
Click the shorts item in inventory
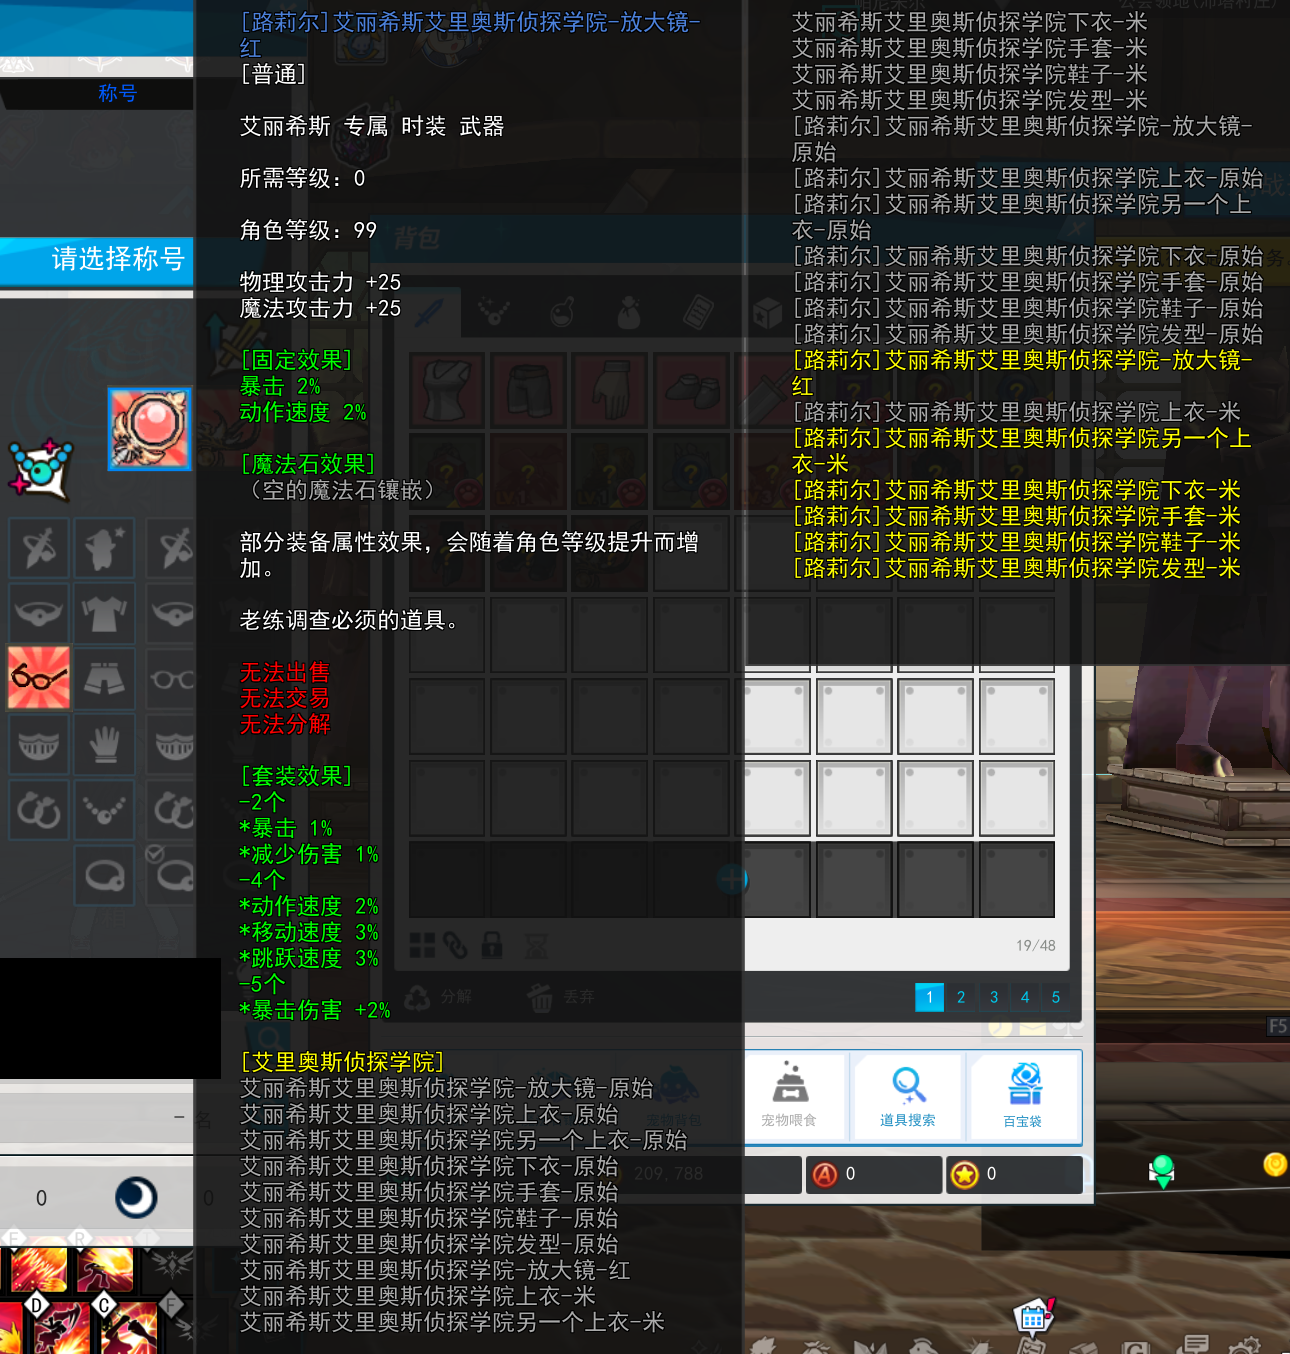click(529, 389)
